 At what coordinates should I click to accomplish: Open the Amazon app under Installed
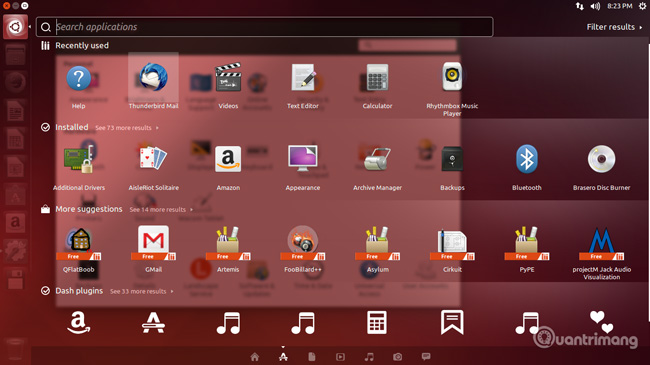[228, 159]
